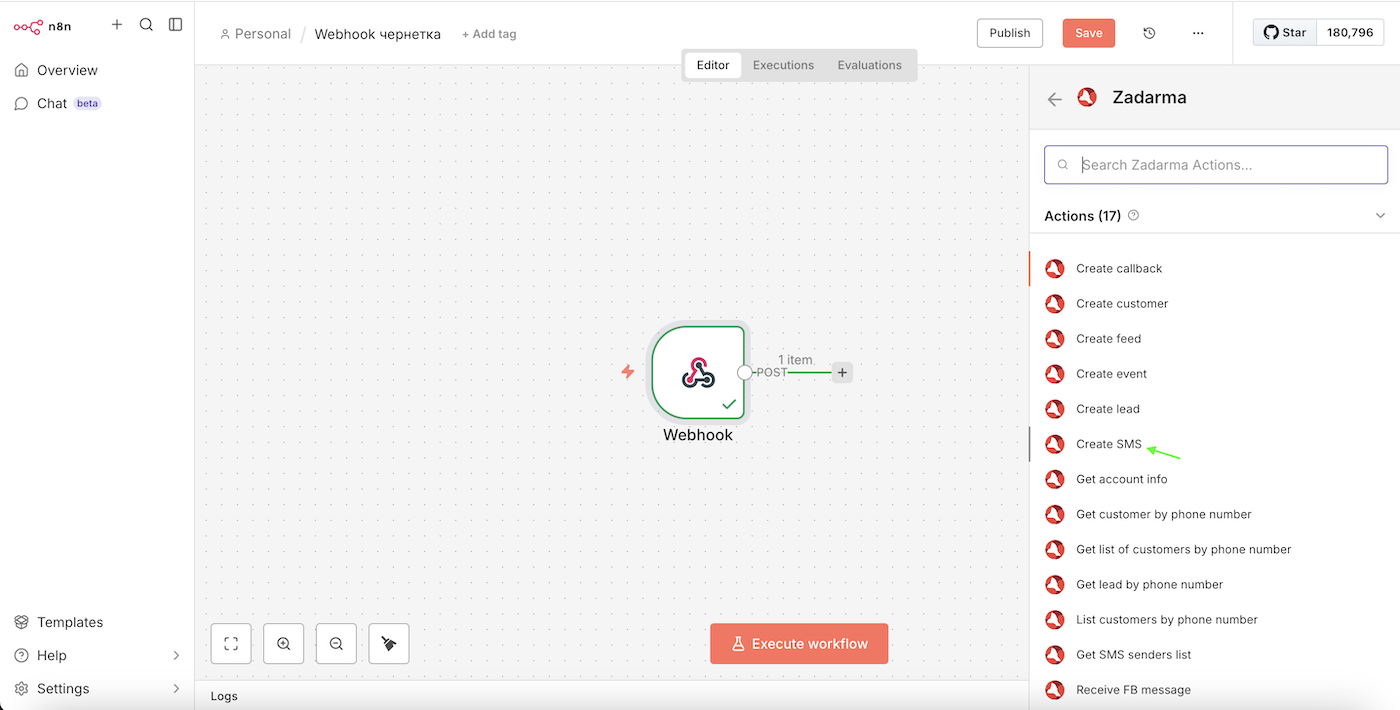Viewport: 1400px width, 710px height.
Task: Click the 180,796 star count
Action: coord(1350,32)
